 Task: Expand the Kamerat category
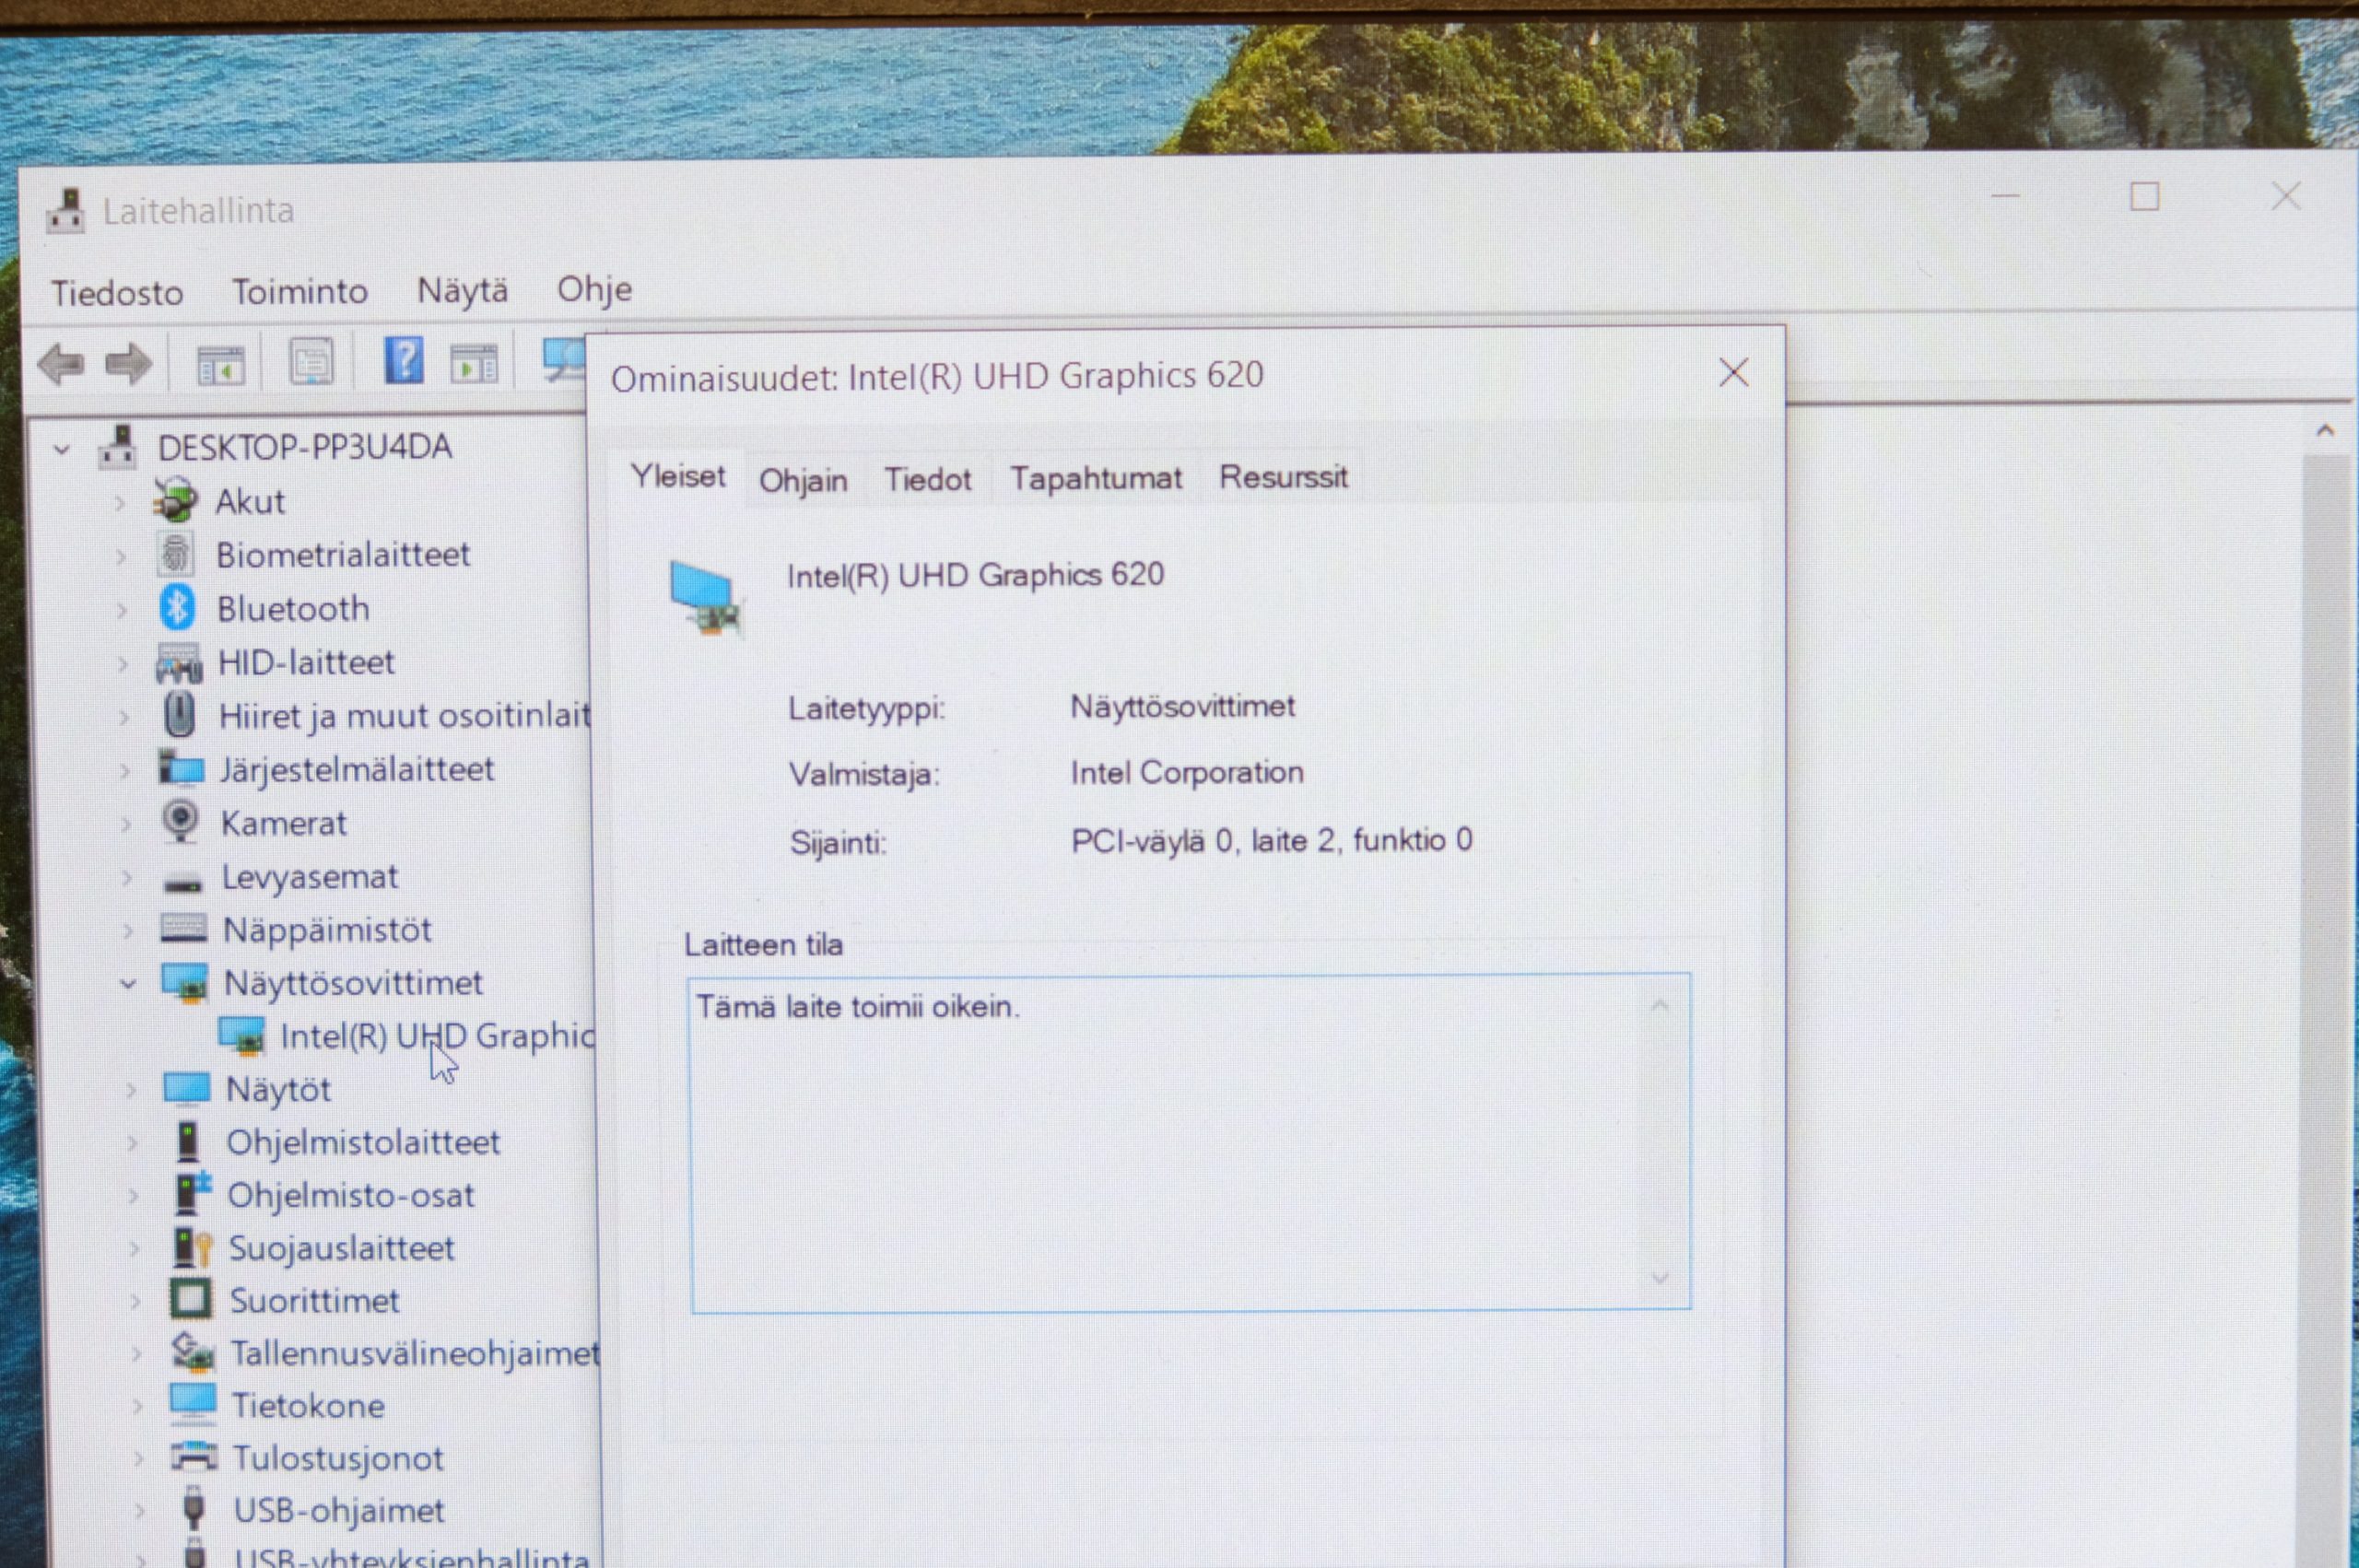pyautogui.click(x=126, y=825)
